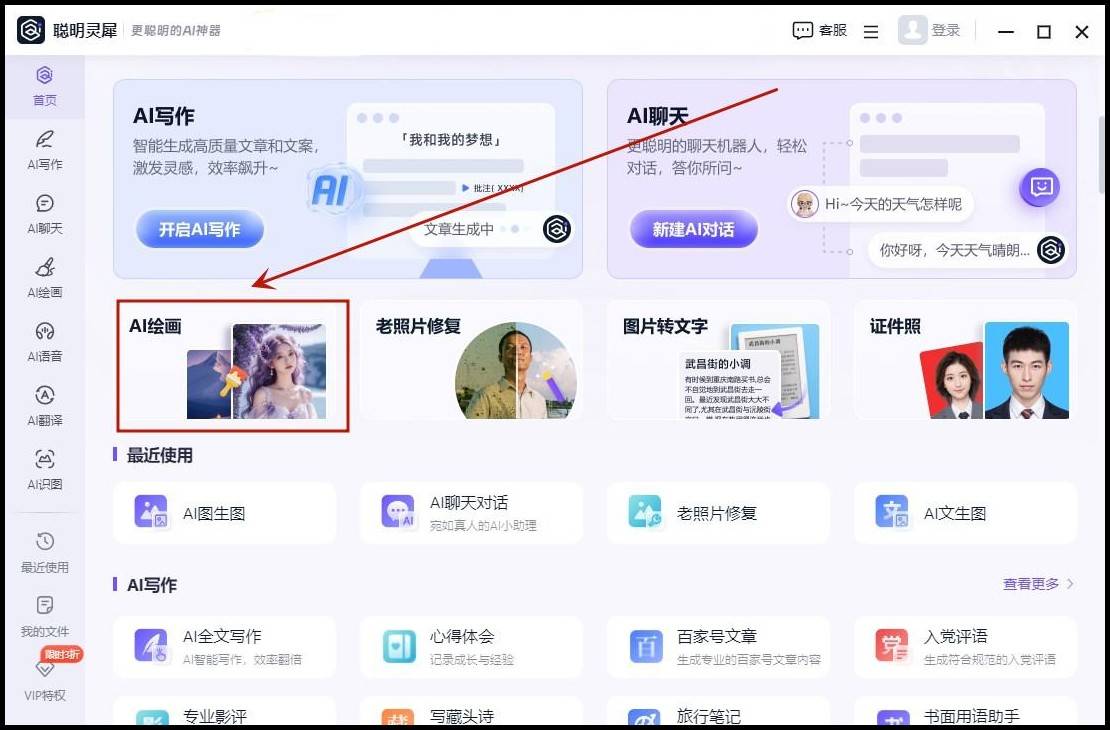Open AI绘画 in the left sidebar
The width and height of the screenshot is (1110, 730).
(x=44, y=278)
